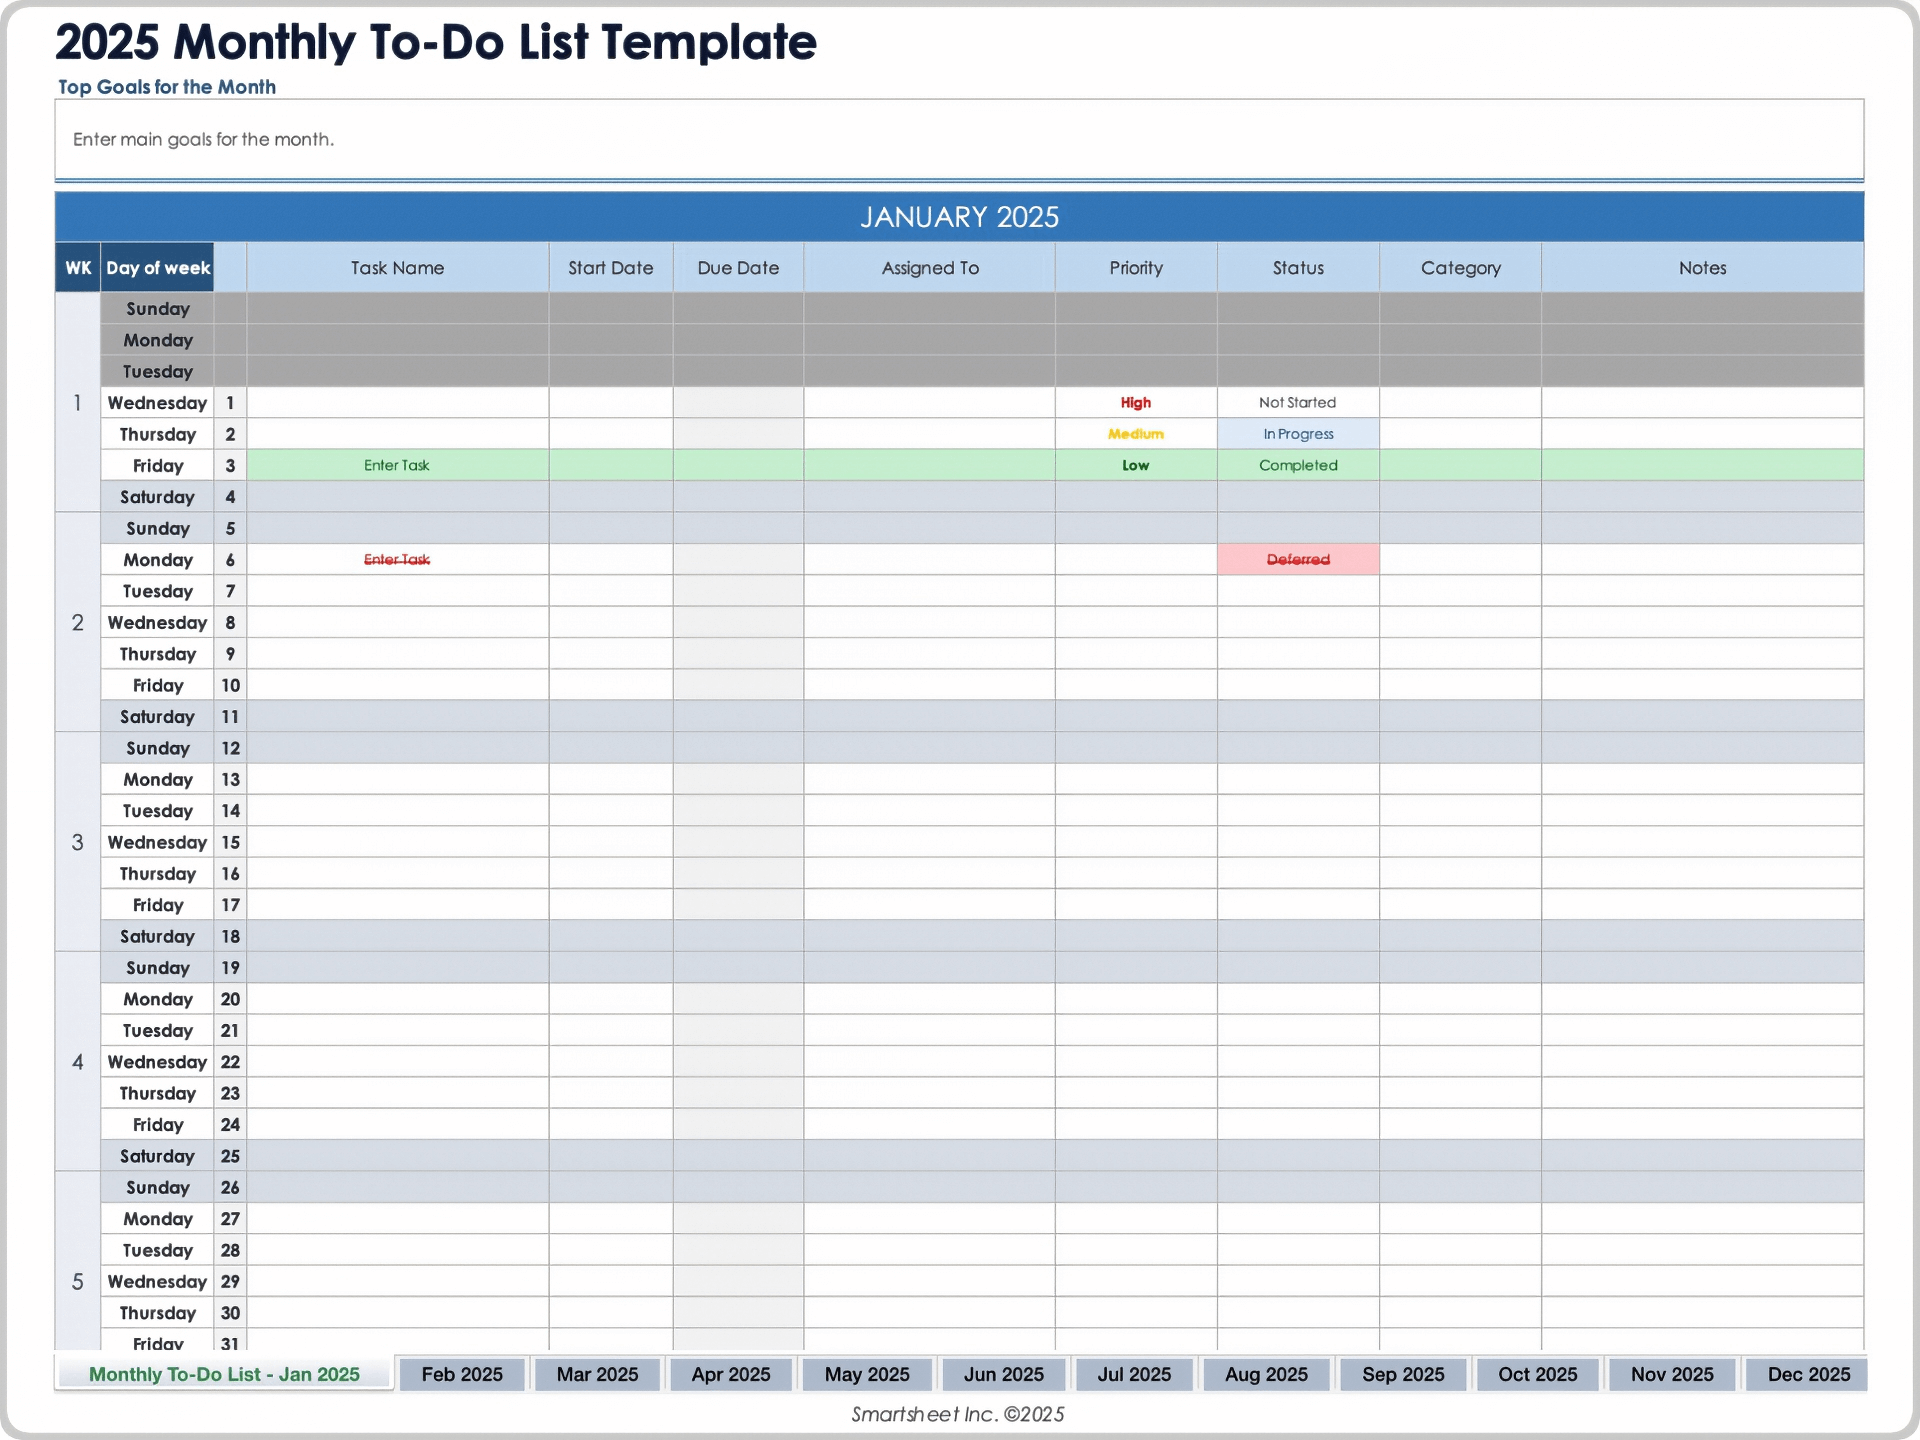Image resolution: width=1920 pixels, height=1440 pixels.
Task: Open the In Progress status cell
Action: (1297, 433)
